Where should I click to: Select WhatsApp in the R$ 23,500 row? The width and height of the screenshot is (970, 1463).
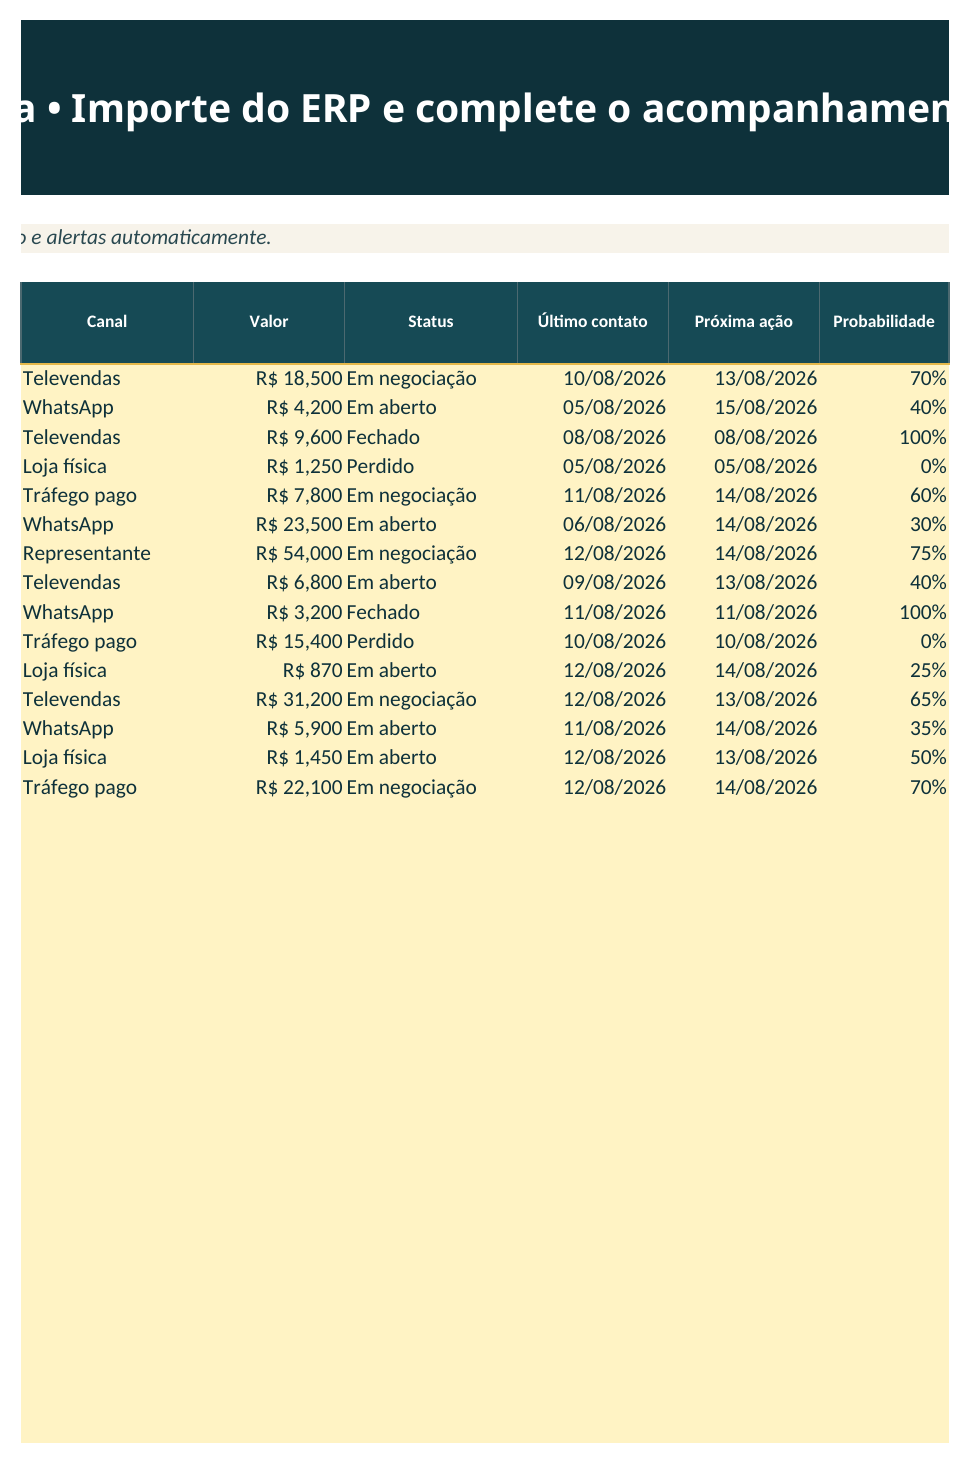point(107,524)
